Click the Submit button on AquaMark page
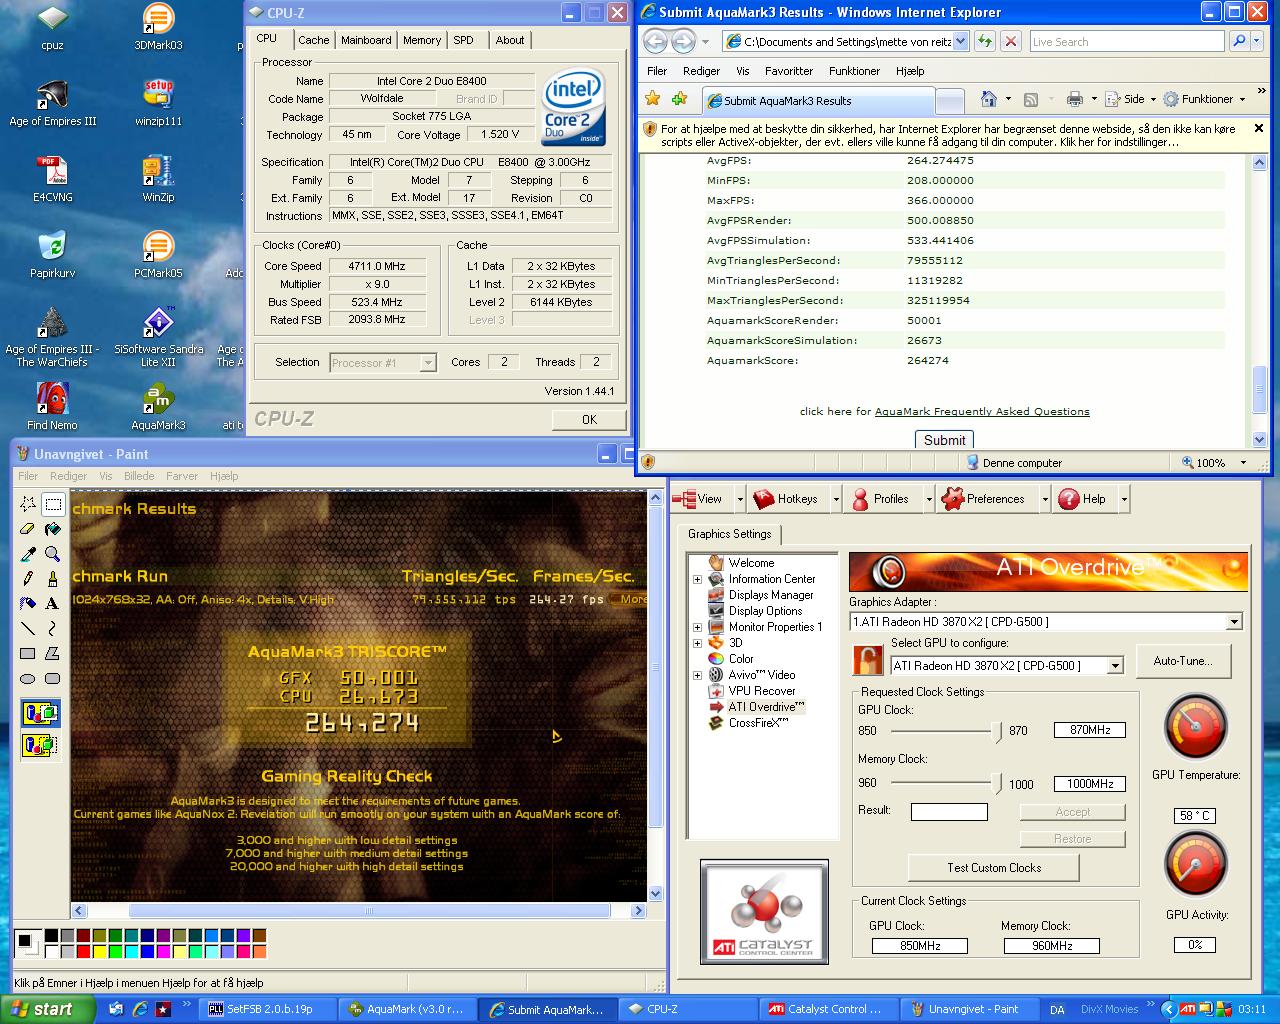 (944, 440)
